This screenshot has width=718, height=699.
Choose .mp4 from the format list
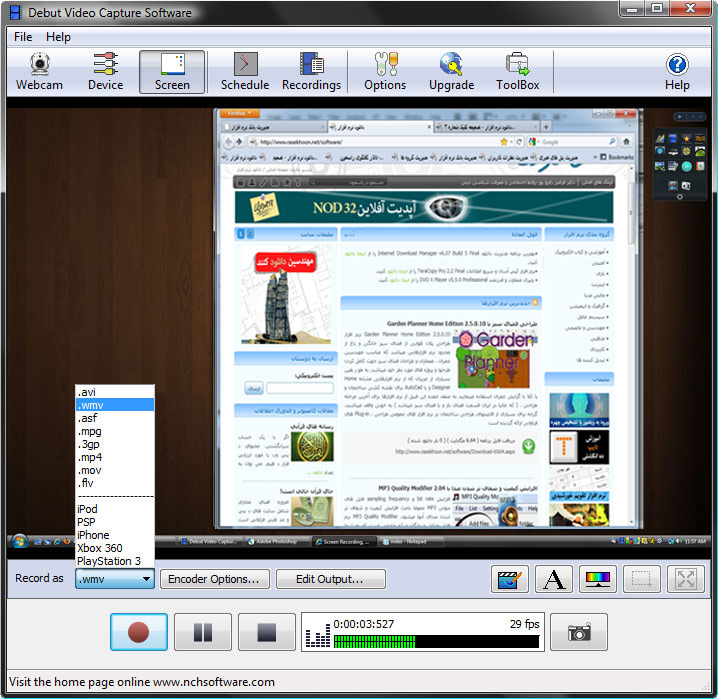click(90, 457)
